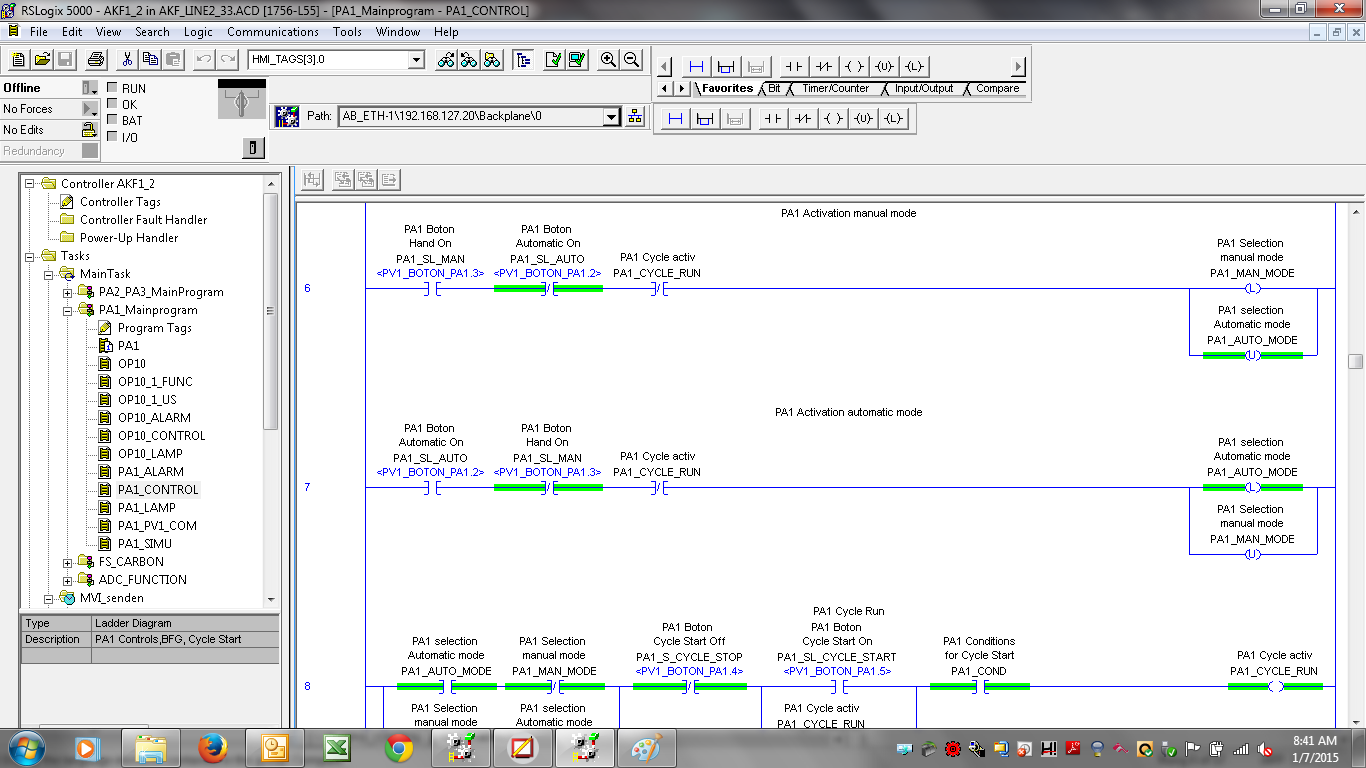
Task: Click the Open file folder icon
Action: tap(42, 60)
